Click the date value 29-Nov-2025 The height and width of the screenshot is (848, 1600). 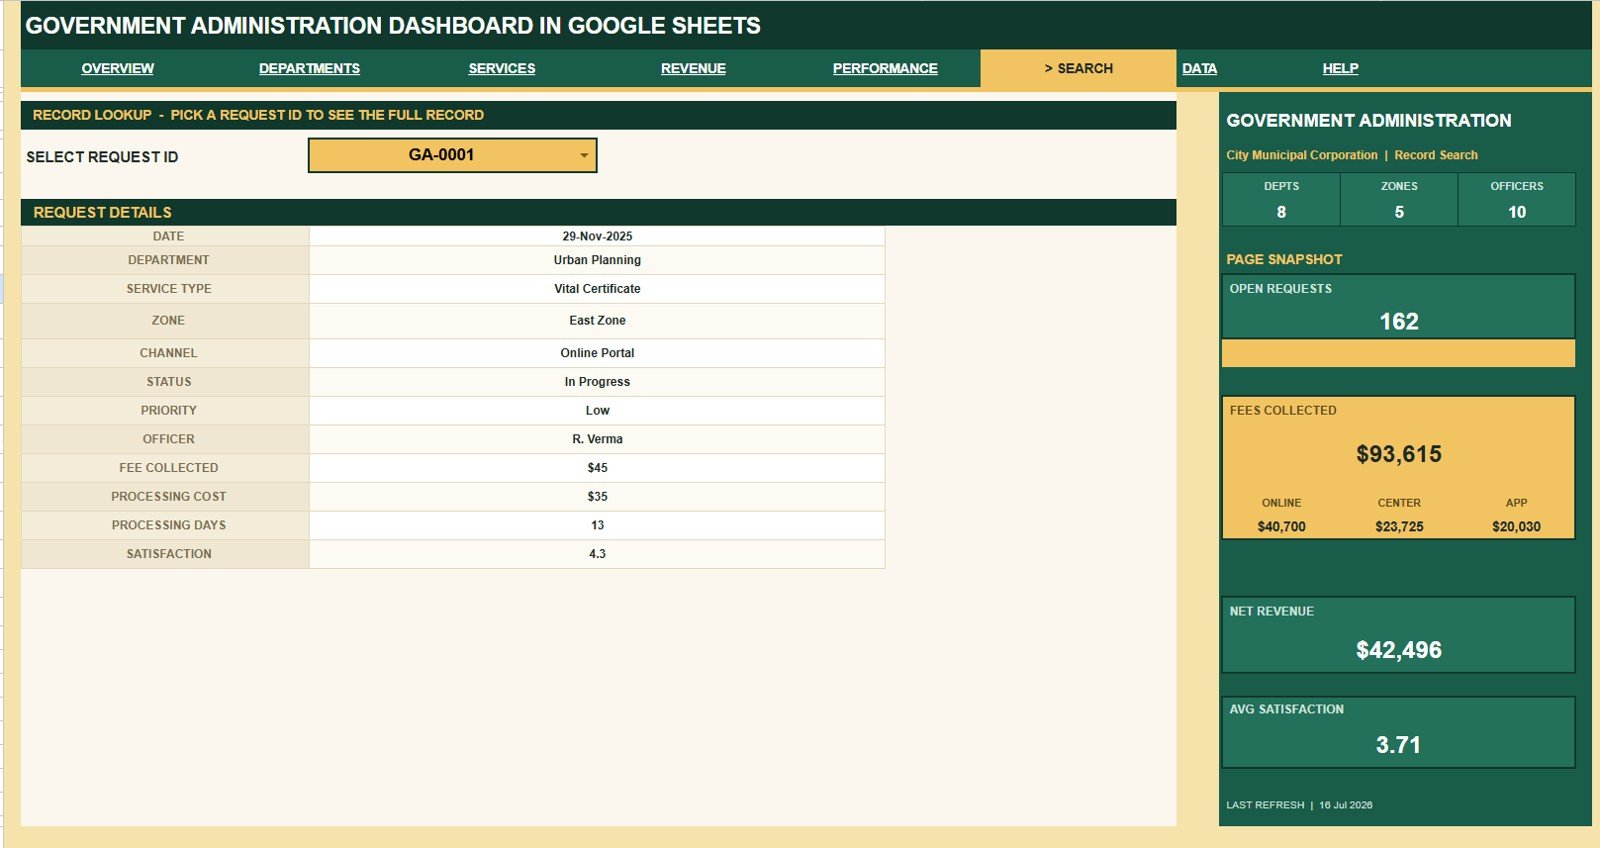click(x=597, y=236)
